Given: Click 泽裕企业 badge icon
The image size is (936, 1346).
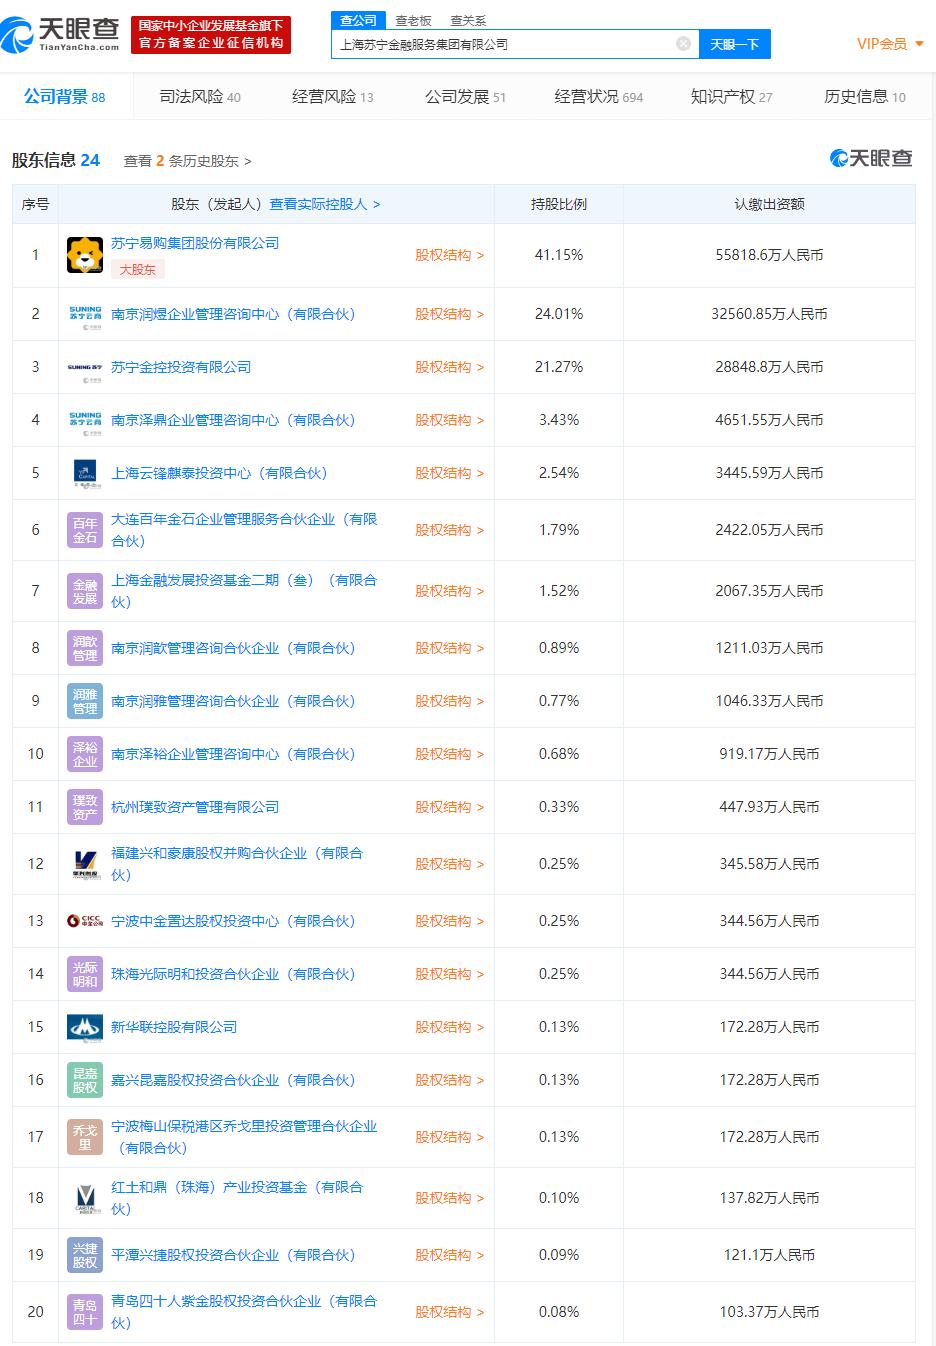Looking at the screenshot, I should tap(85, 754).
